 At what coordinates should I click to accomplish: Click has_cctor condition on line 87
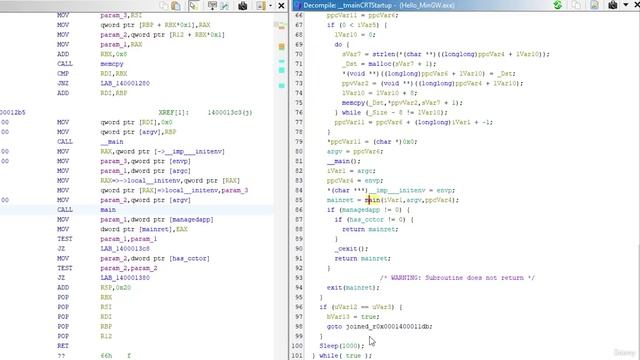coord(366,220)
